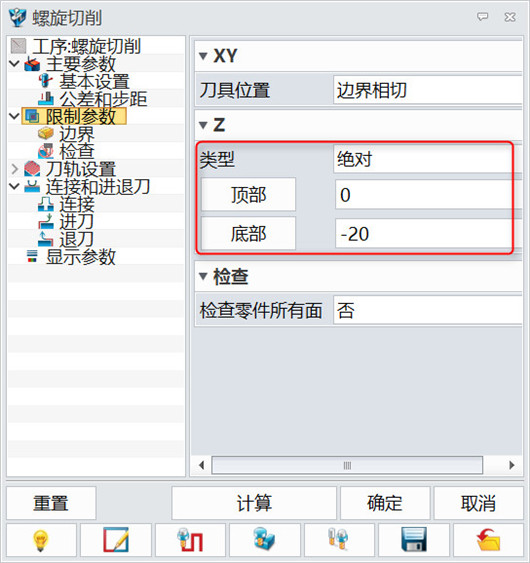Image resolution: width=530 pixels, height=563 pixels.
Task: Click the blue solid verify icon
Action: pos(265,540)
